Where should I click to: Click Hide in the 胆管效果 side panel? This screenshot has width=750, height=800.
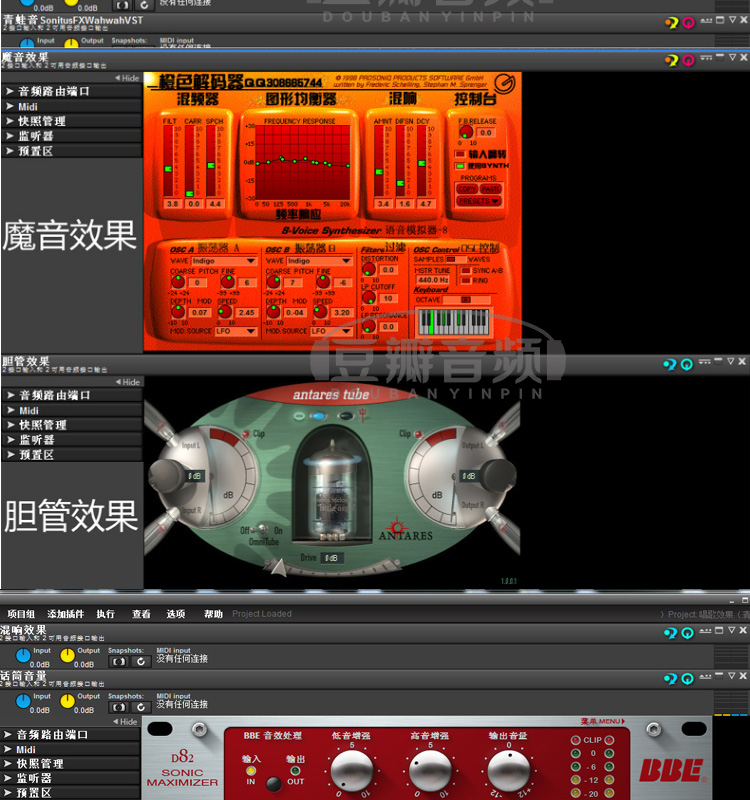[x=128, y=382]
